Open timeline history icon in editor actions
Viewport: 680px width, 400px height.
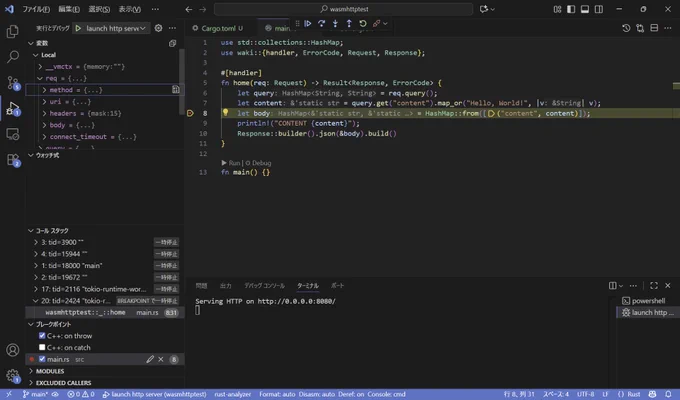pos(626,28)
